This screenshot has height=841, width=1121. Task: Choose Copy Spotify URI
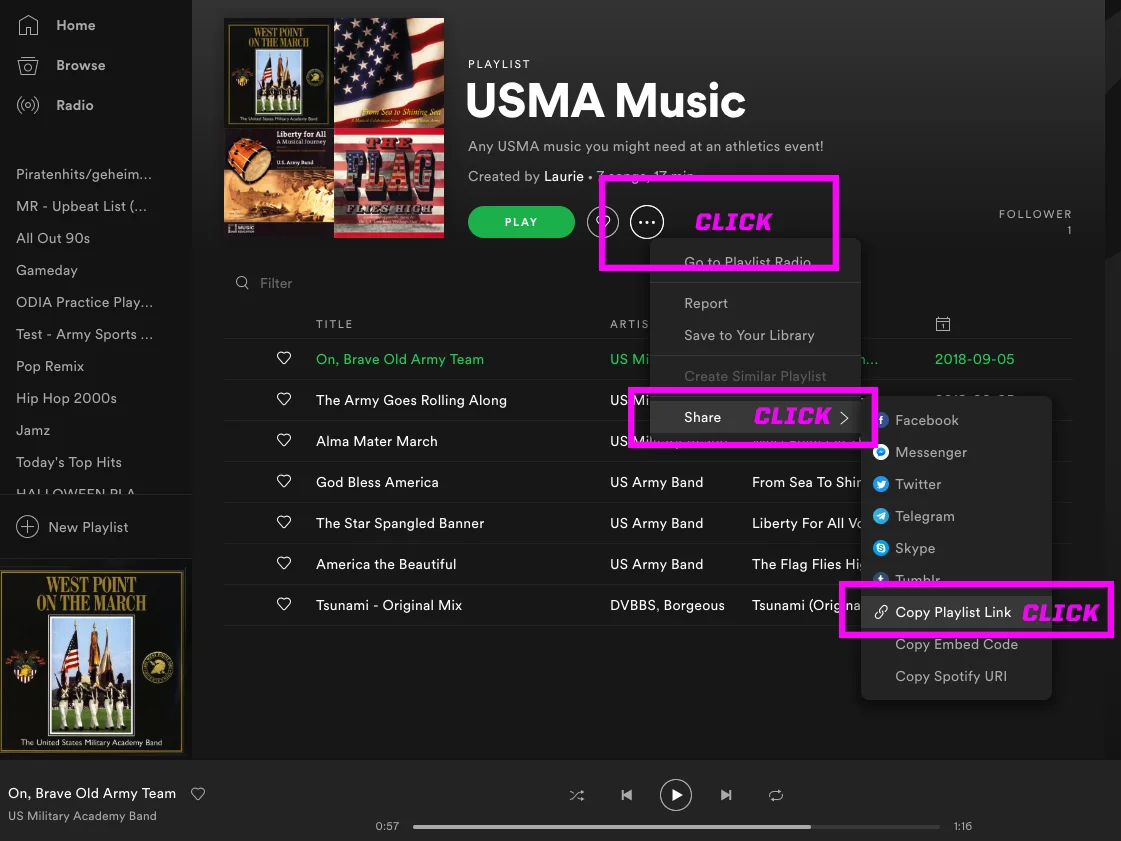pos(951,677)
